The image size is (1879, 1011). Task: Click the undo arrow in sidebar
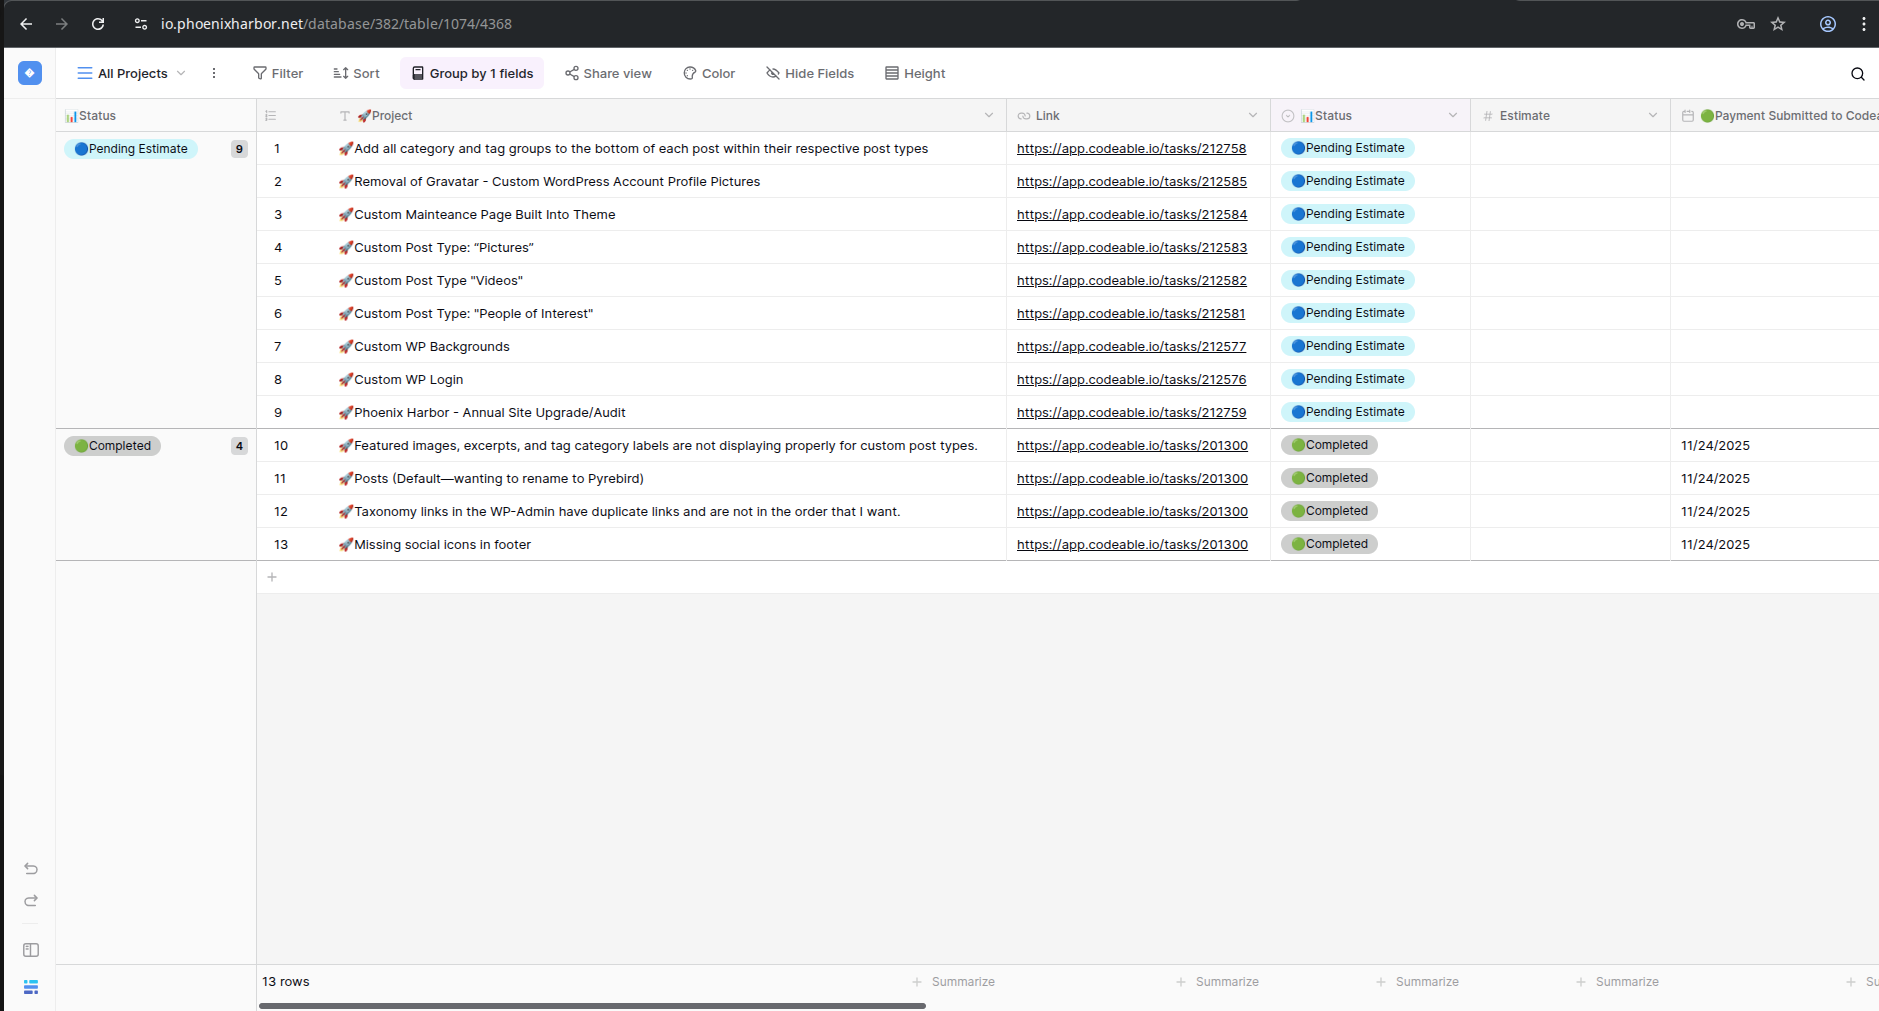tap(31, 868)
